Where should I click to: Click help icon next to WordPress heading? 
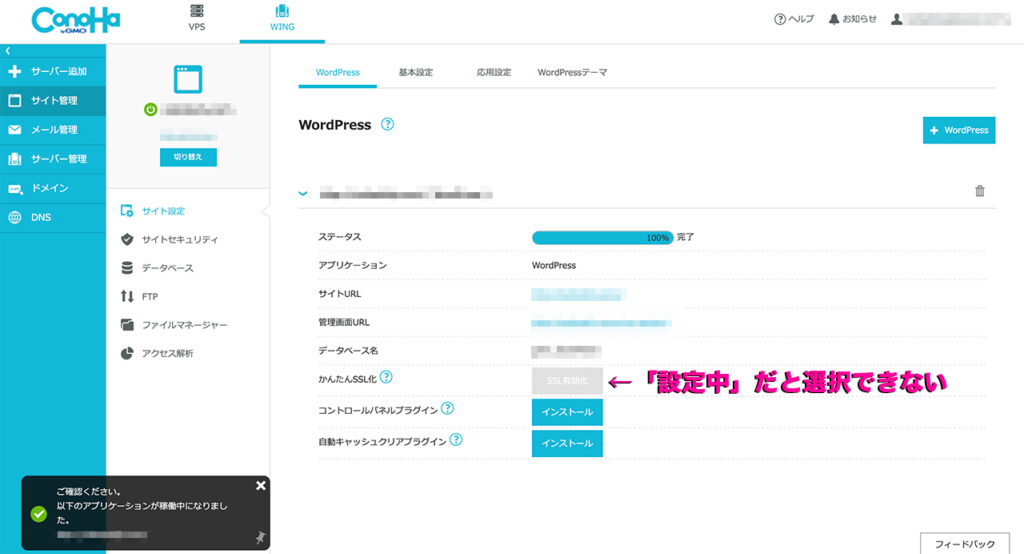tap(387, 124)
